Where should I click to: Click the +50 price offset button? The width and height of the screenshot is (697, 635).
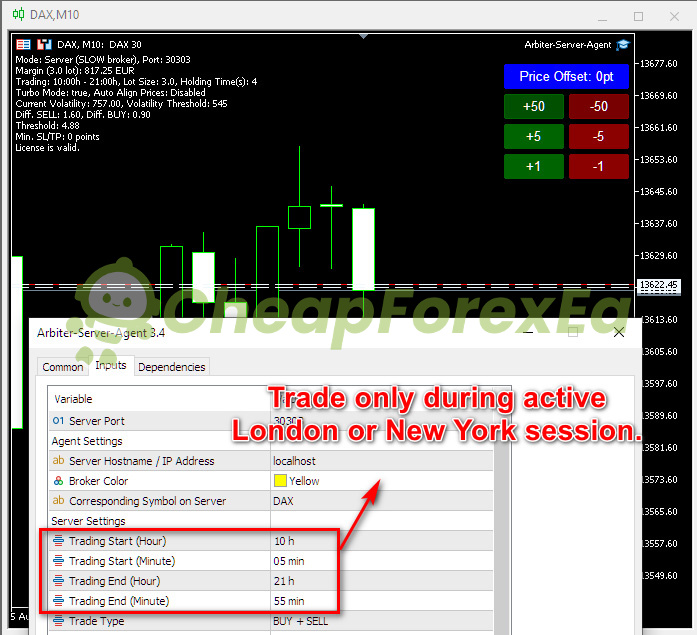533,106
